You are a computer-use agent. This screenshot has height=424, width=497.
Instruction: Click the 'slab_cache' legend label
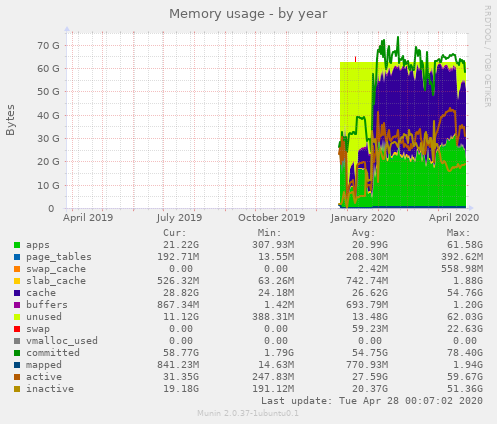pyautogui.click(x=56, y=281)
